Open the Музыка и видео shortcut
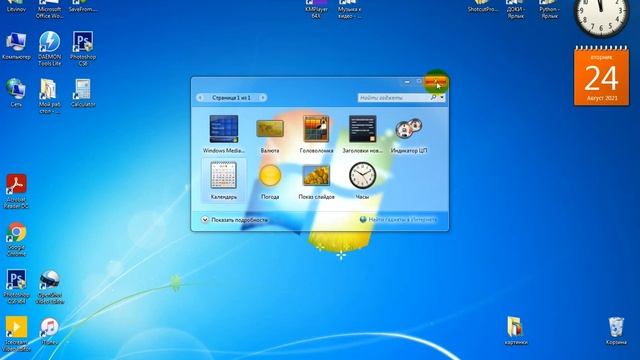The image size is (640, 360). (350, 9)
